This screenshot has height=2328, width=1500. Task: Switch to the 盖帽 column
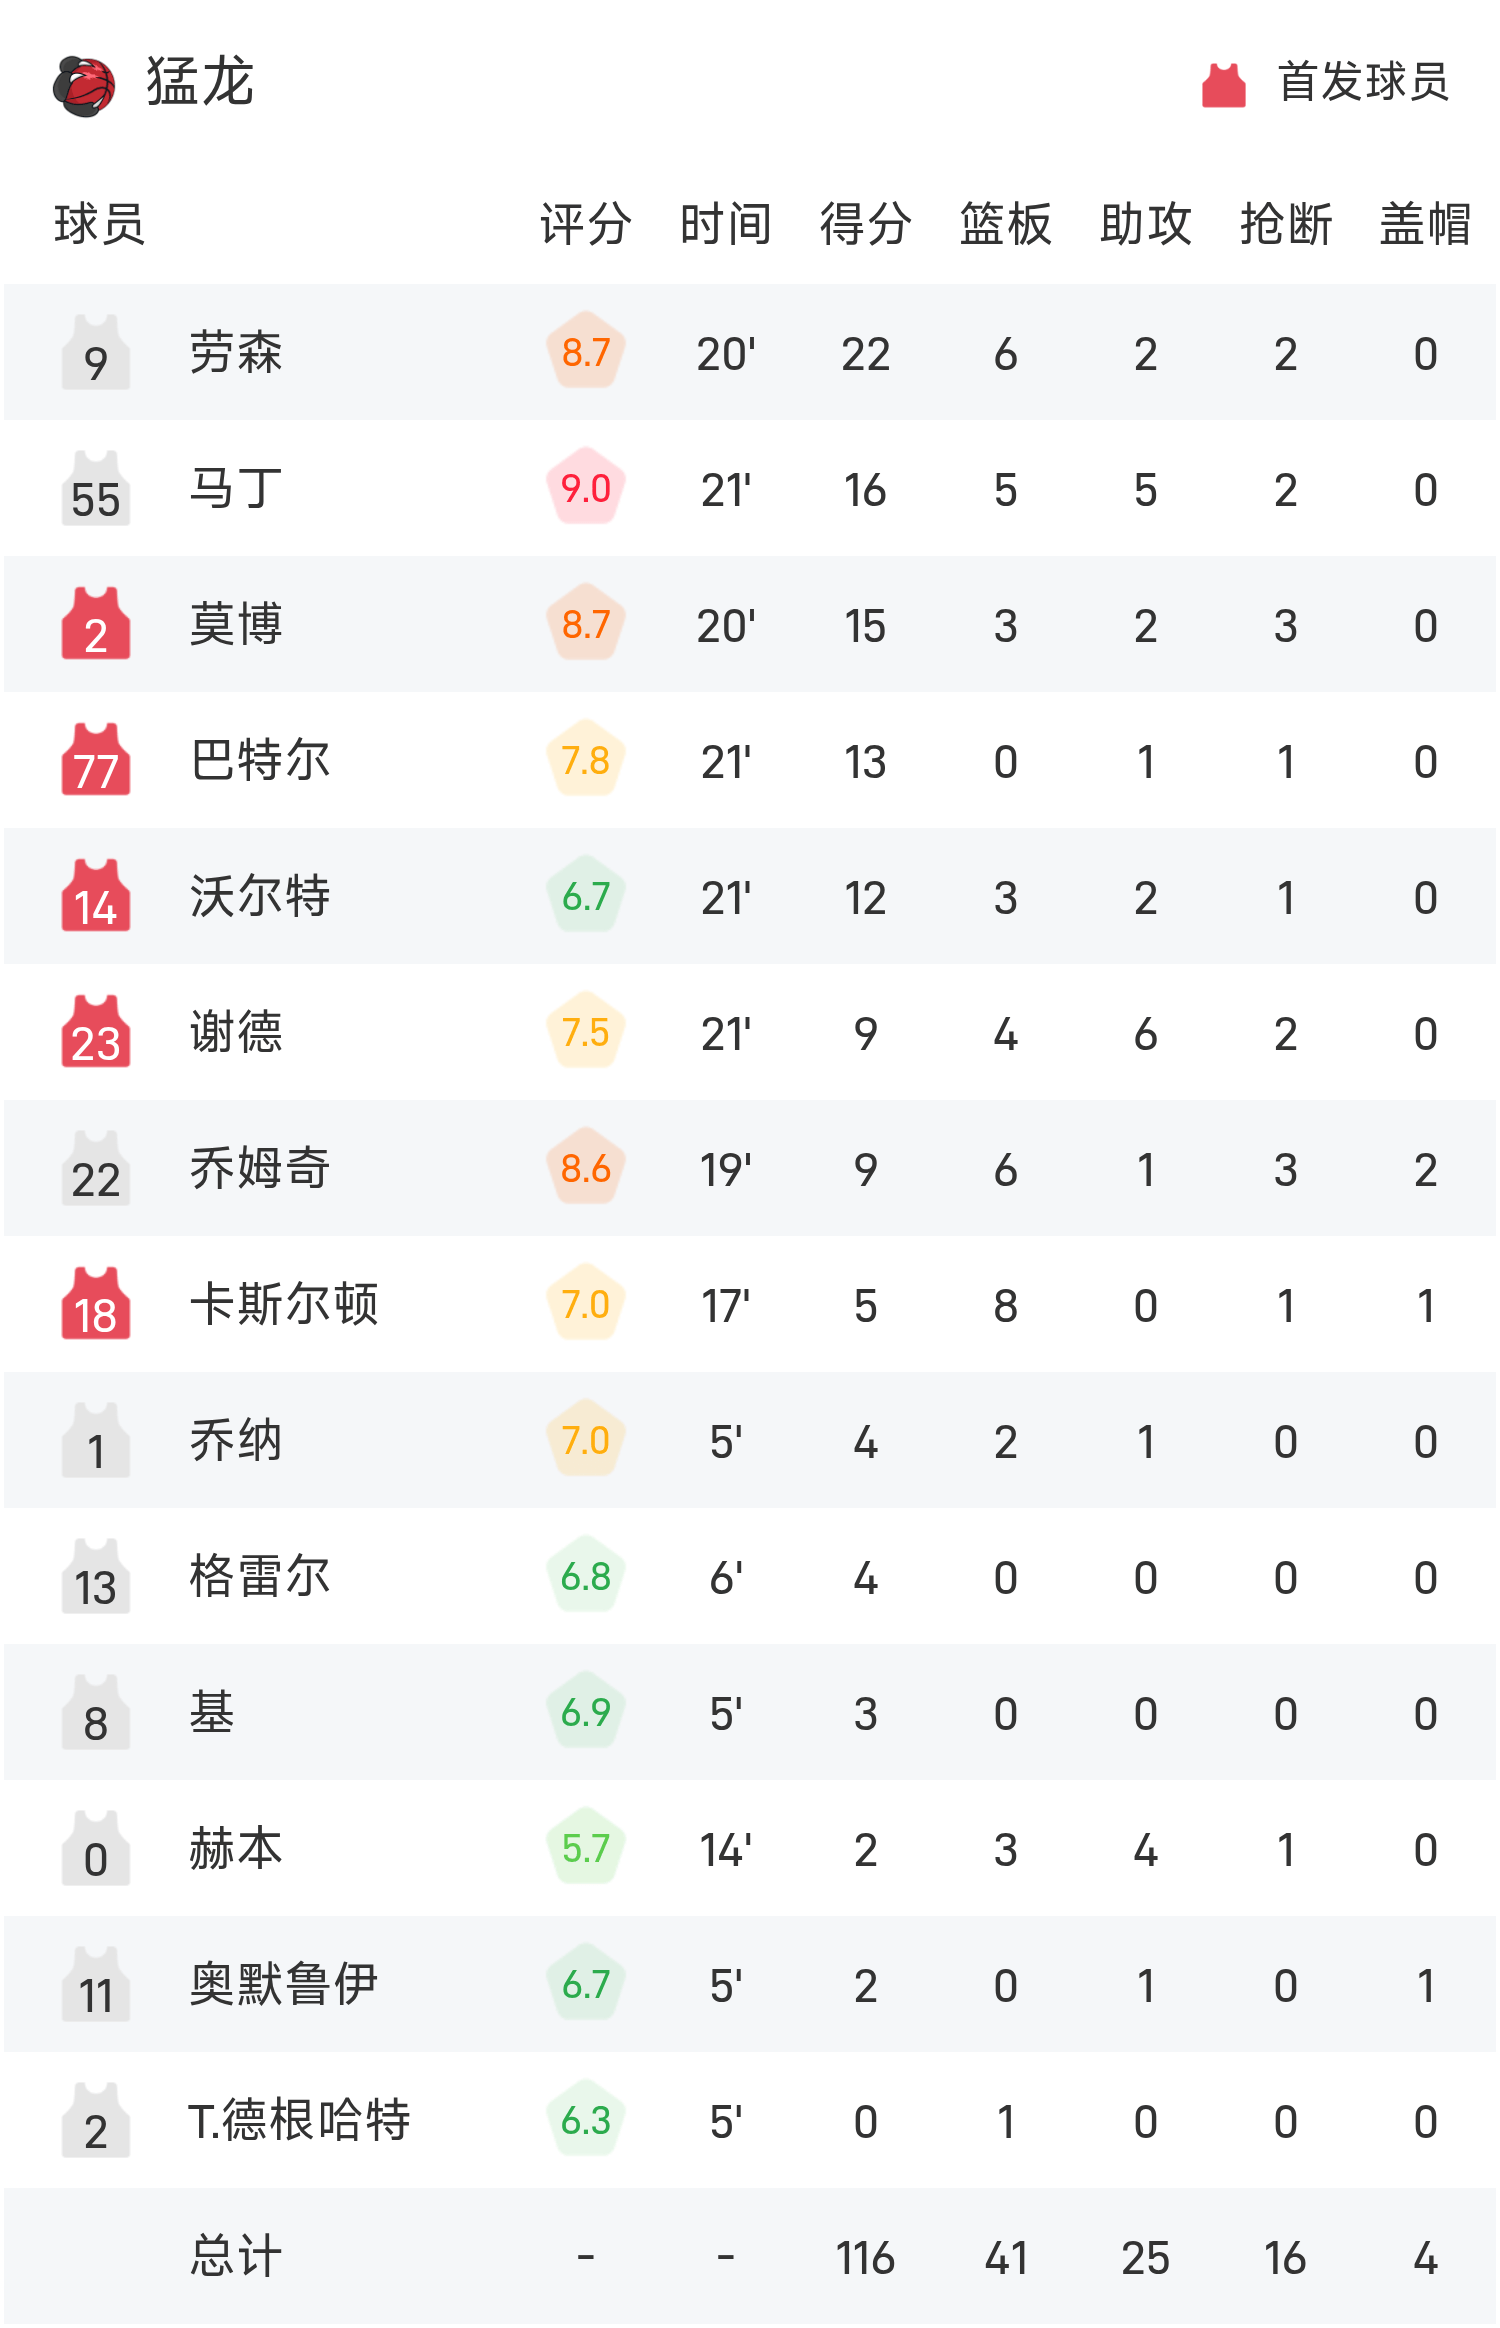point(1424,225)
